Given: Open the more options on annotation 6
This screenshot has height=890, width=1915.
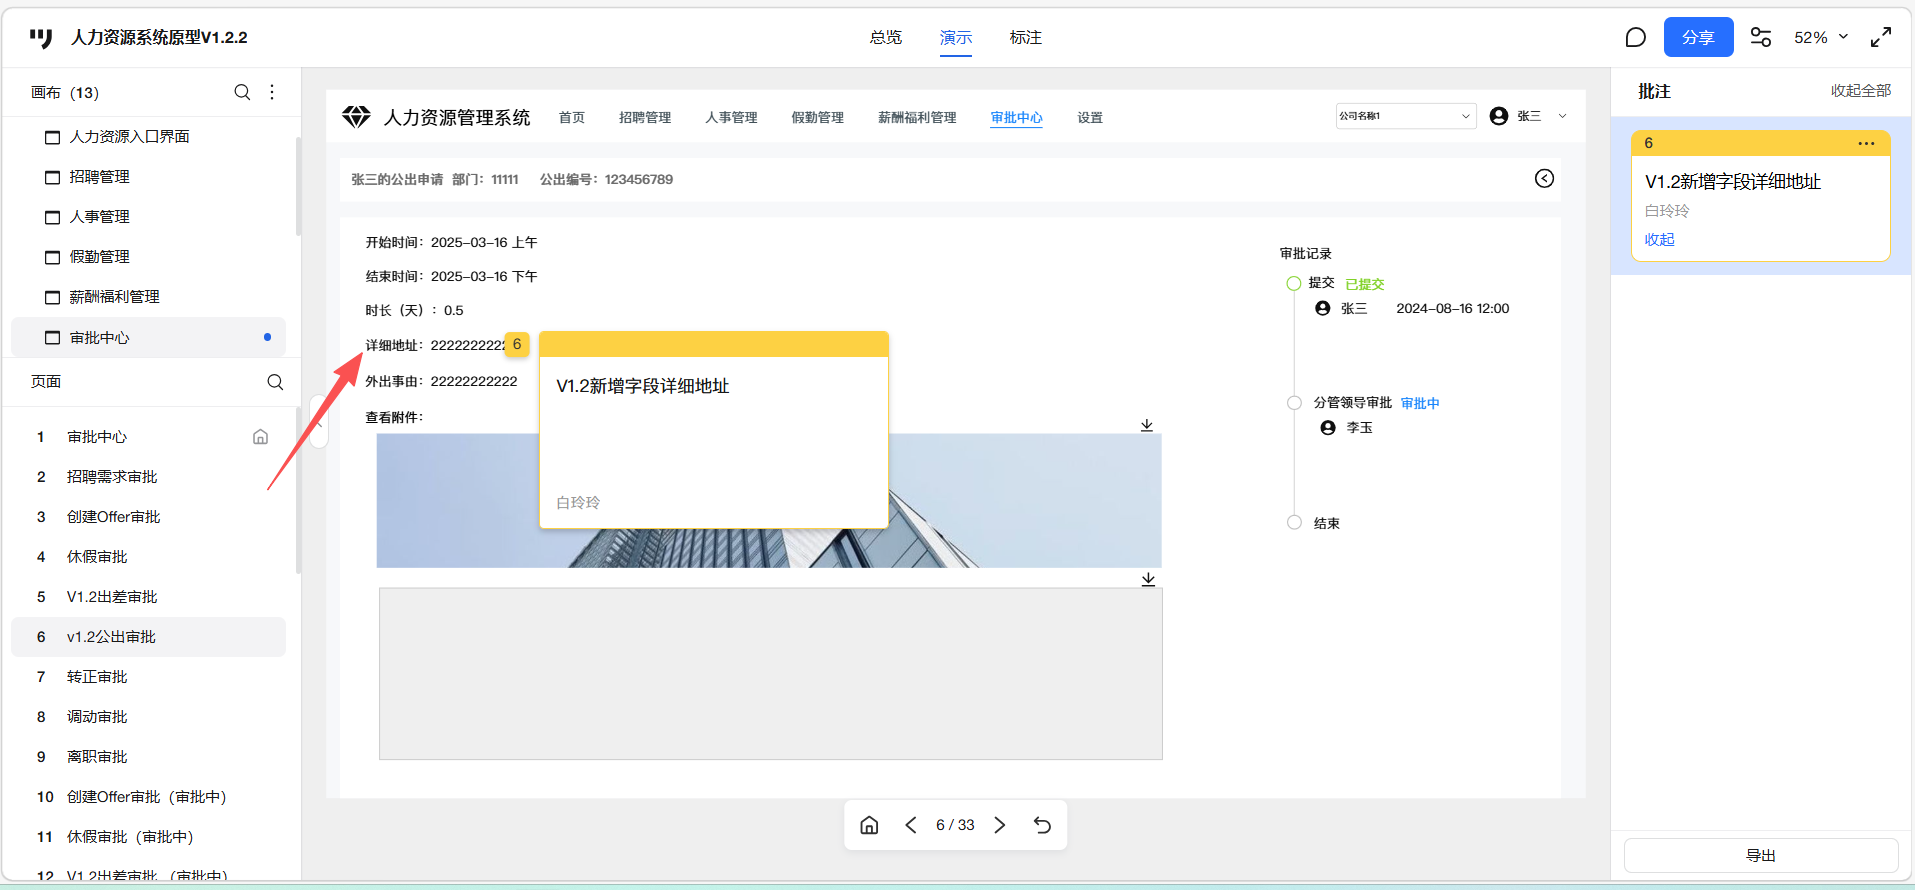Looking at the screenshot, I should [x=1866, y=143].
